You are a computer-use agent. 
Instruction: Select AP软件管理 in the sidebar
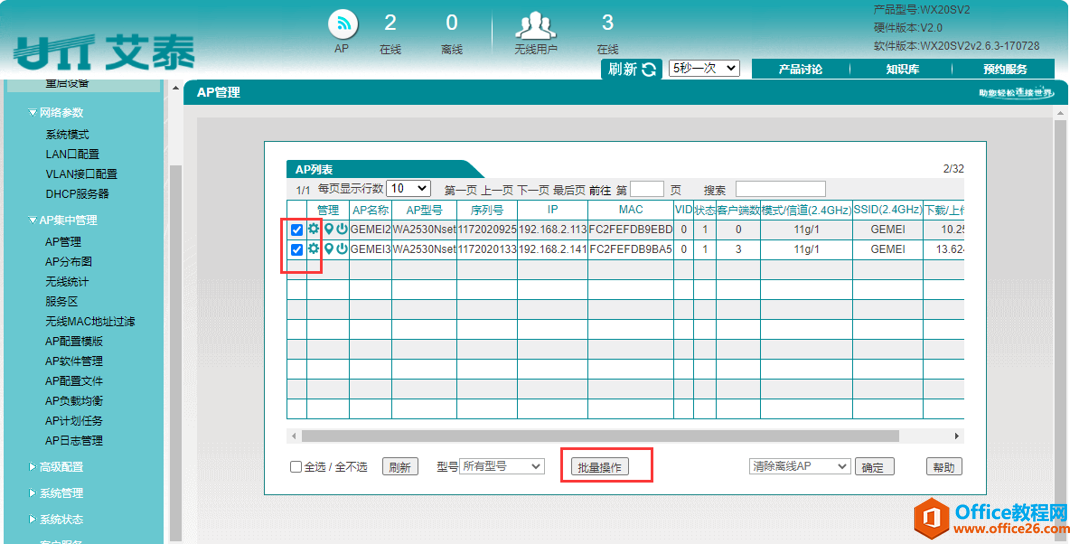click(x=73, y=361)
